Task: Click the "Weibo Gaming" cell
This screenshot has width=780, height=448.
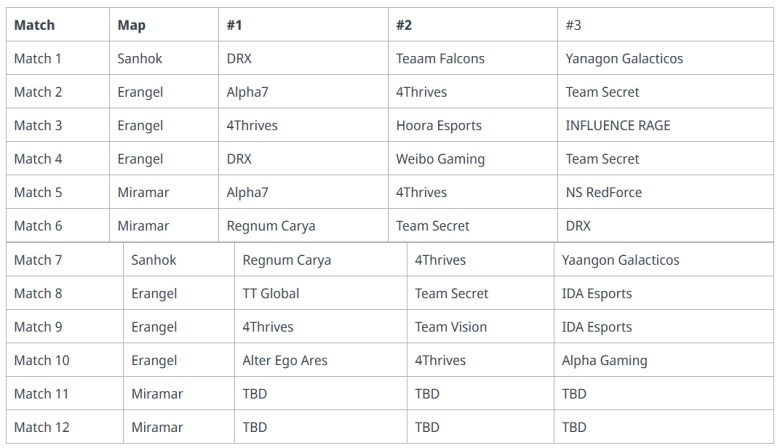Action: pyautogui.click(x=440, y=159)
